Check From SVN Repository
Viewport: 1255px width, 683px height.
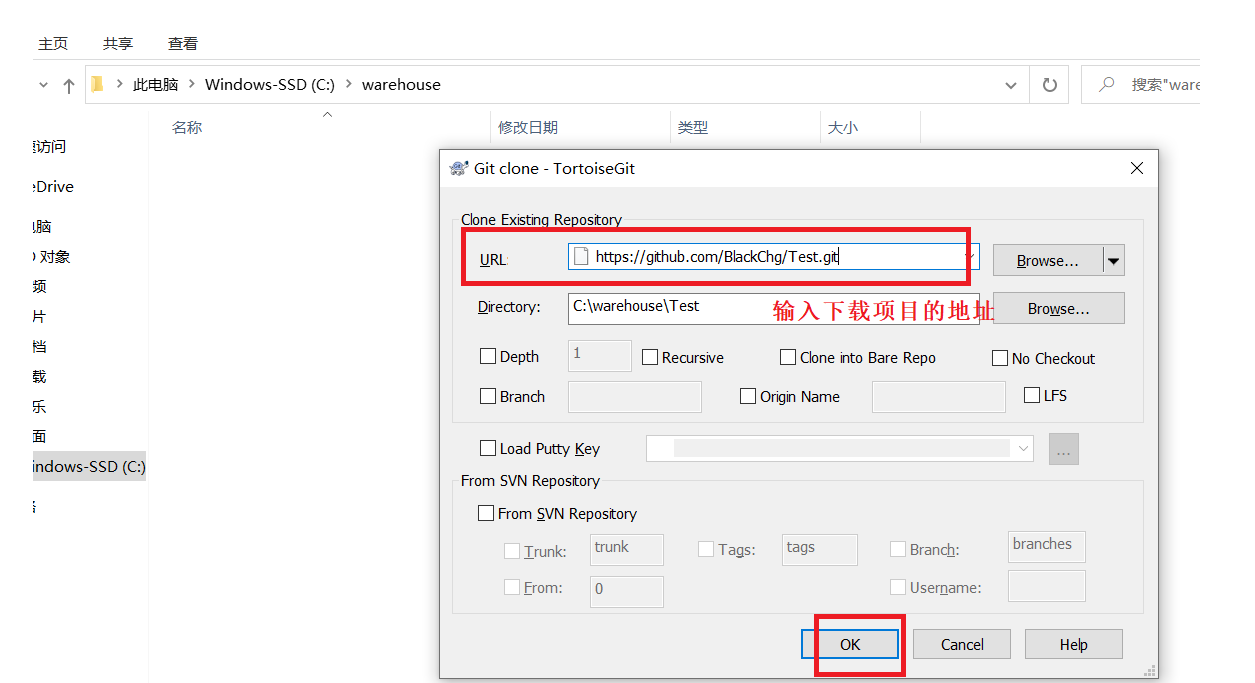(486, 513)
